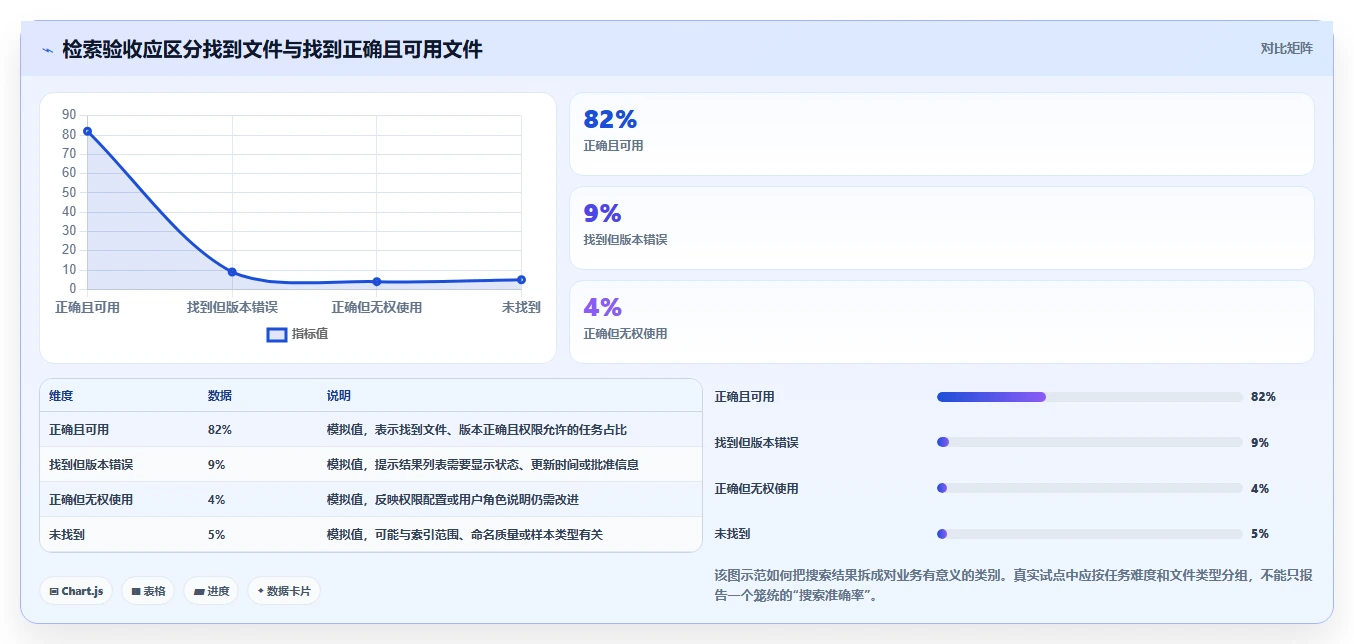
Task: Click description starting 模拟值，反映权限配置
Action: [453, 500]
